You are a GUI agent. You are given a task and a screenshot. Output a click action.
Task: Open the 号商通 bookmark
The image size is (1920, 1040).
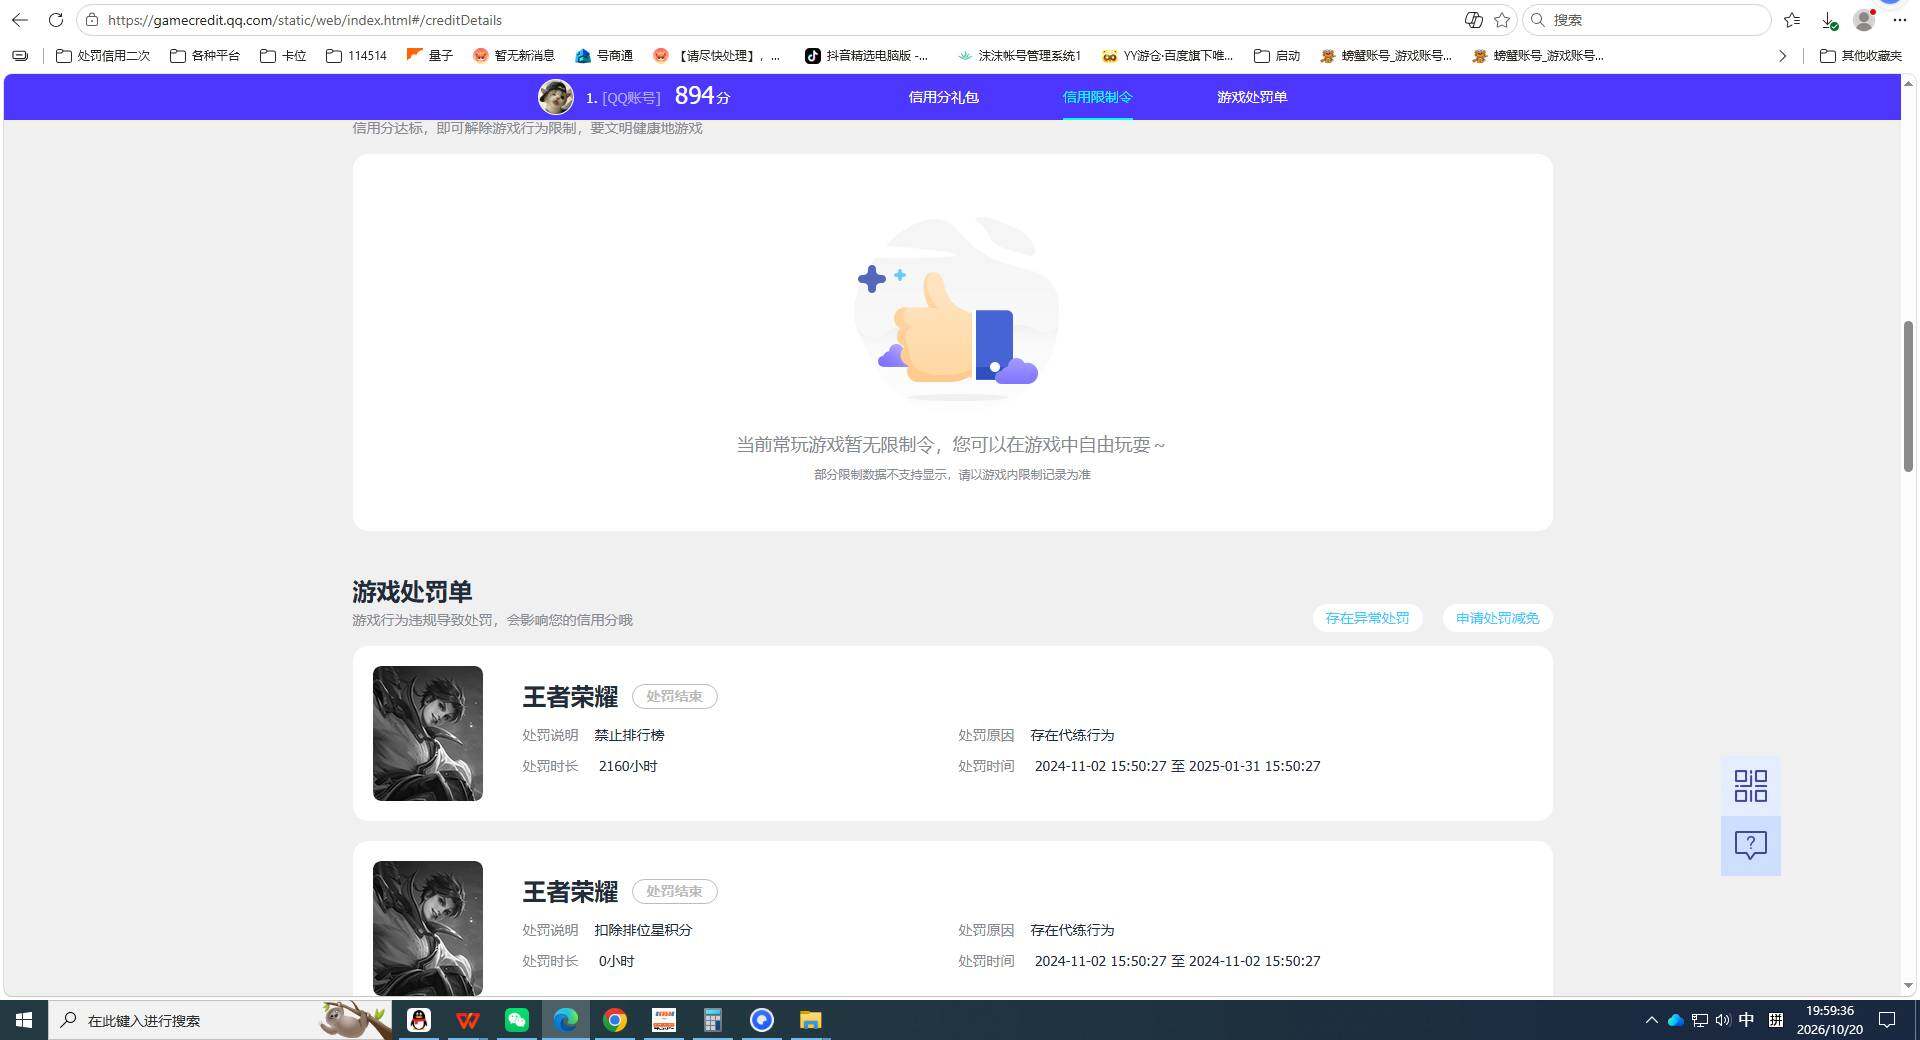604,56
